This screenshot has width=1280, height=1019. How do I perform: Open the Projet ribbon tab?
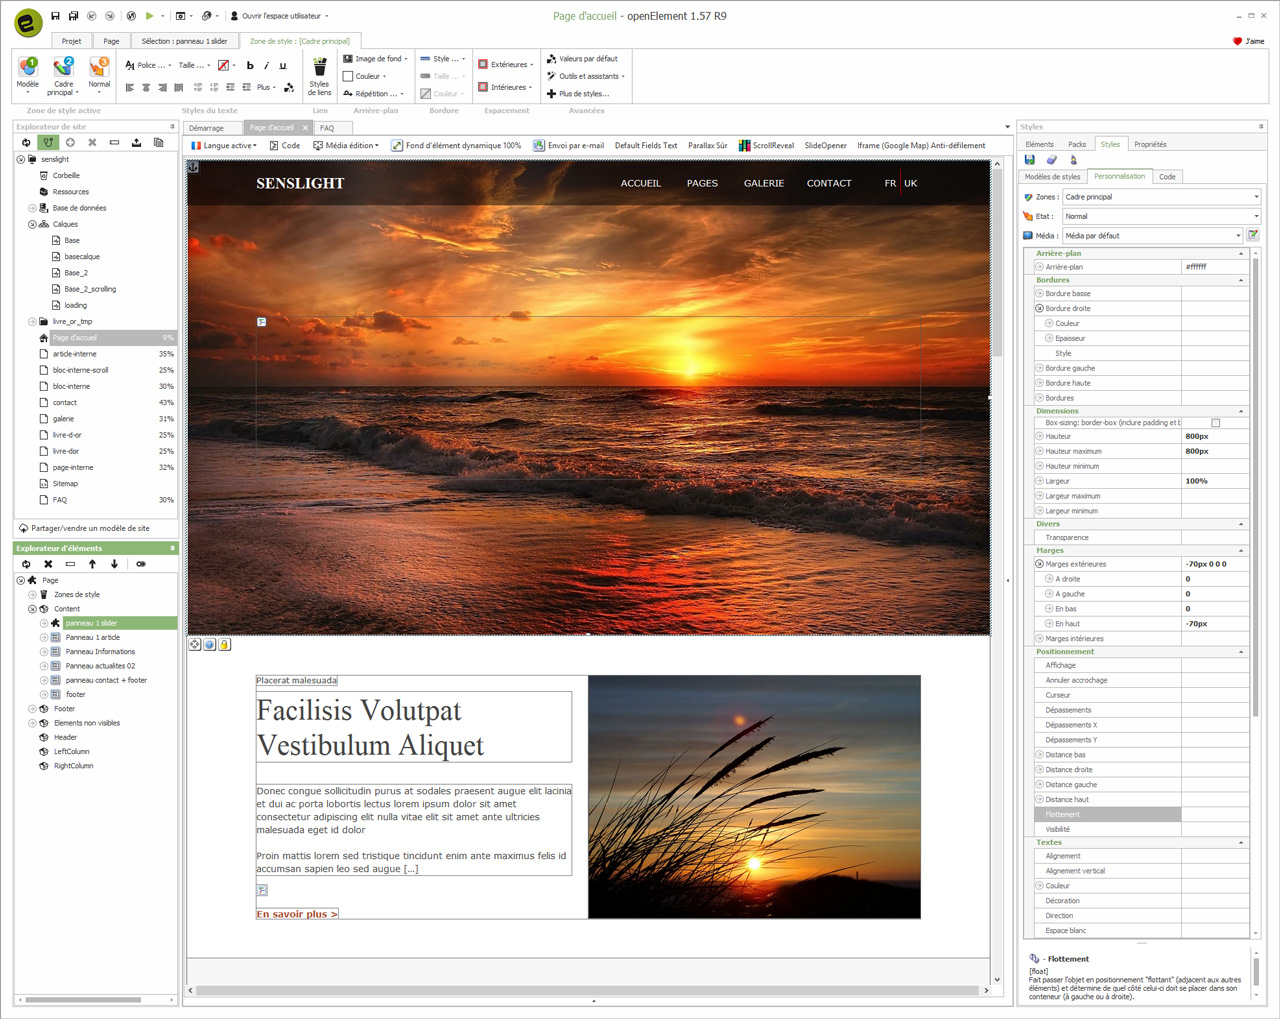click(x=72, y=41)
